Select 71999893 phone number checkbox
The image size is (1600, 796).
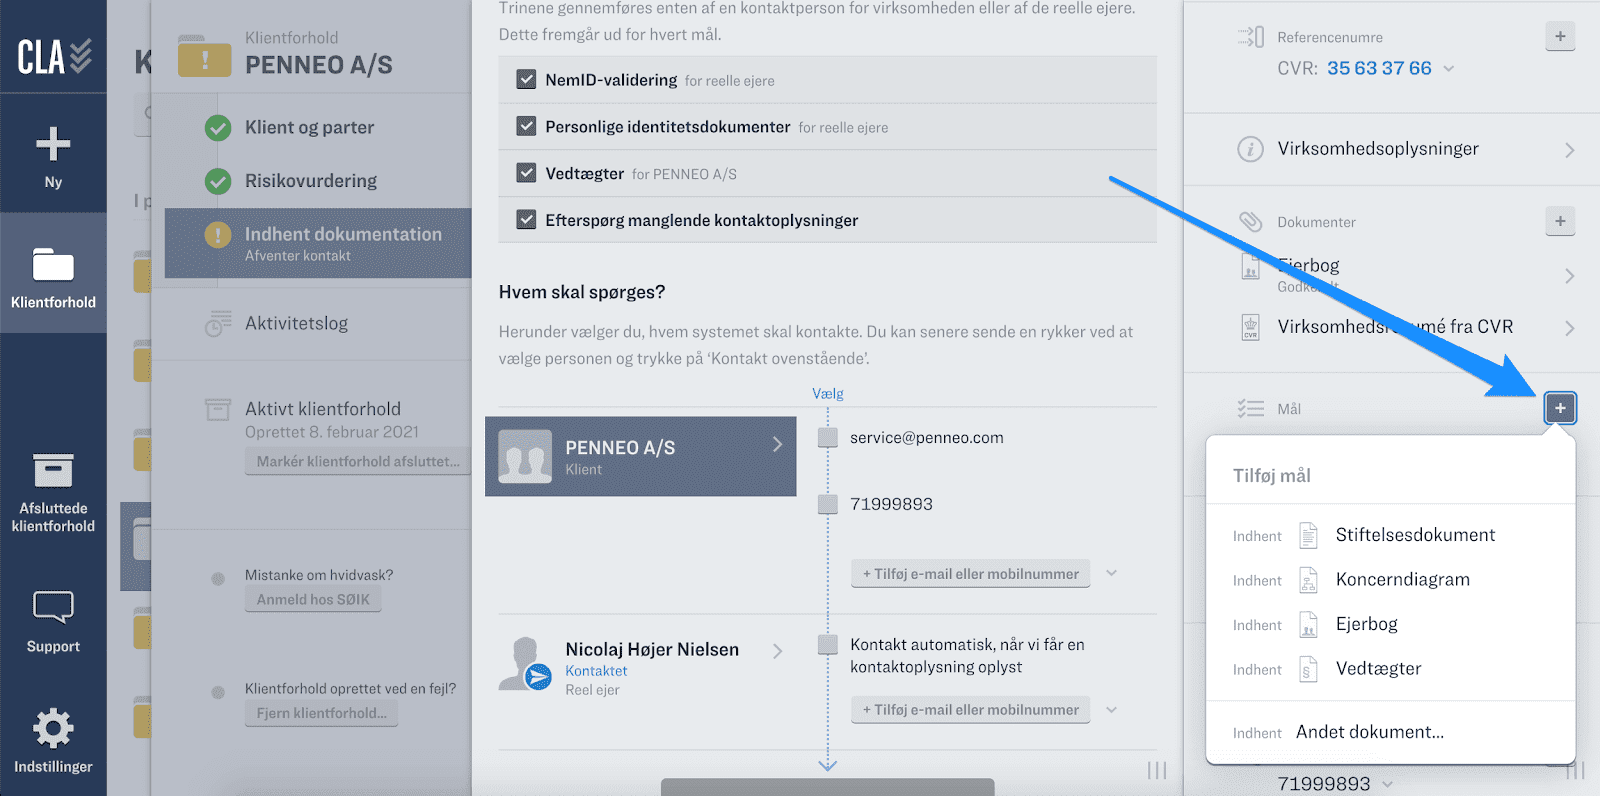(x=828, y=504)
